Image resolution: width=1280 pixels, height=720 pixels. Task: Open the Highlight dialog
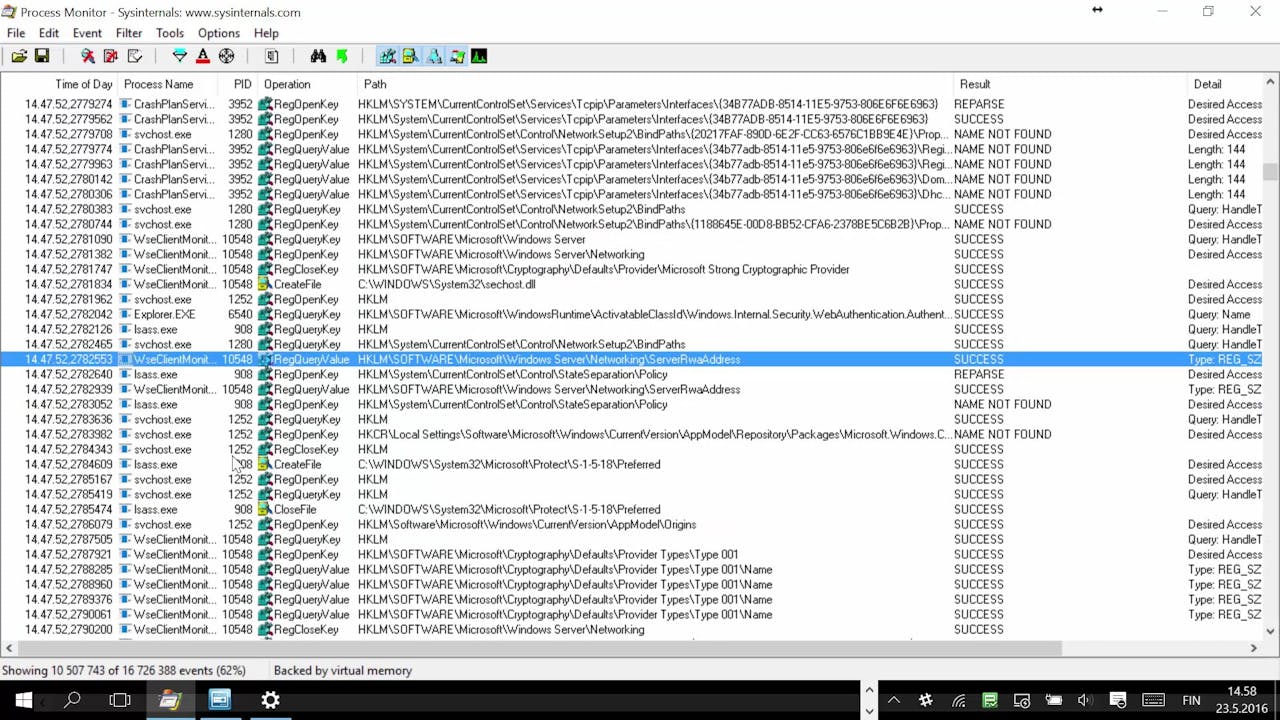[x=202, y=56]
